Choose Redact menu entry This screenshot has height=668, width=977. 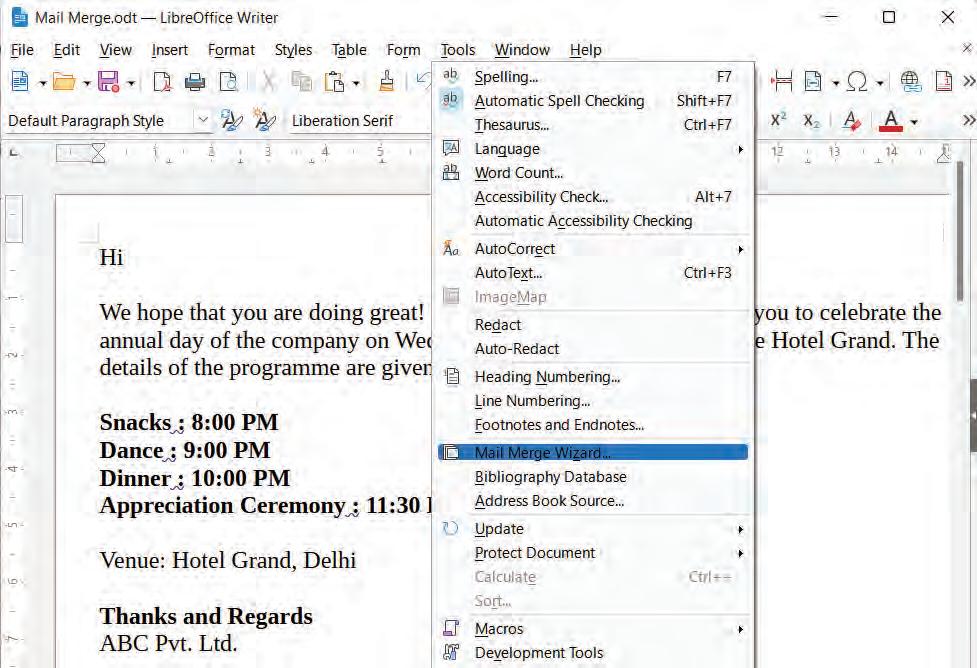[x=593, y=325]
